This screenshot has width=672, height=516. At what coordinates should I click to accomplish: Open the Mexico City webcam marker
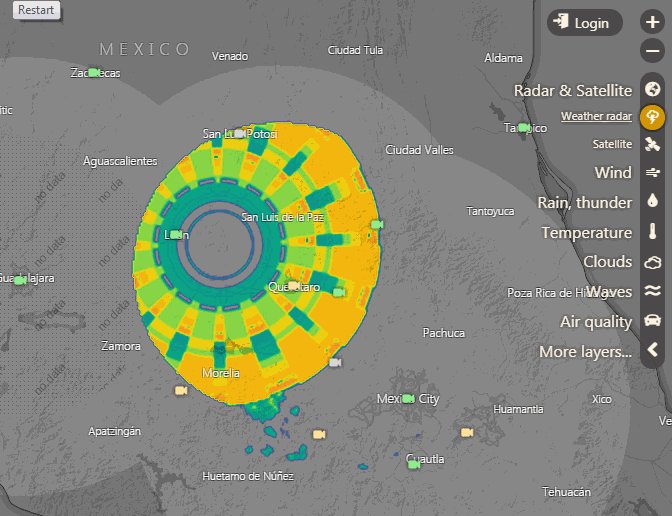coord(408,399)
